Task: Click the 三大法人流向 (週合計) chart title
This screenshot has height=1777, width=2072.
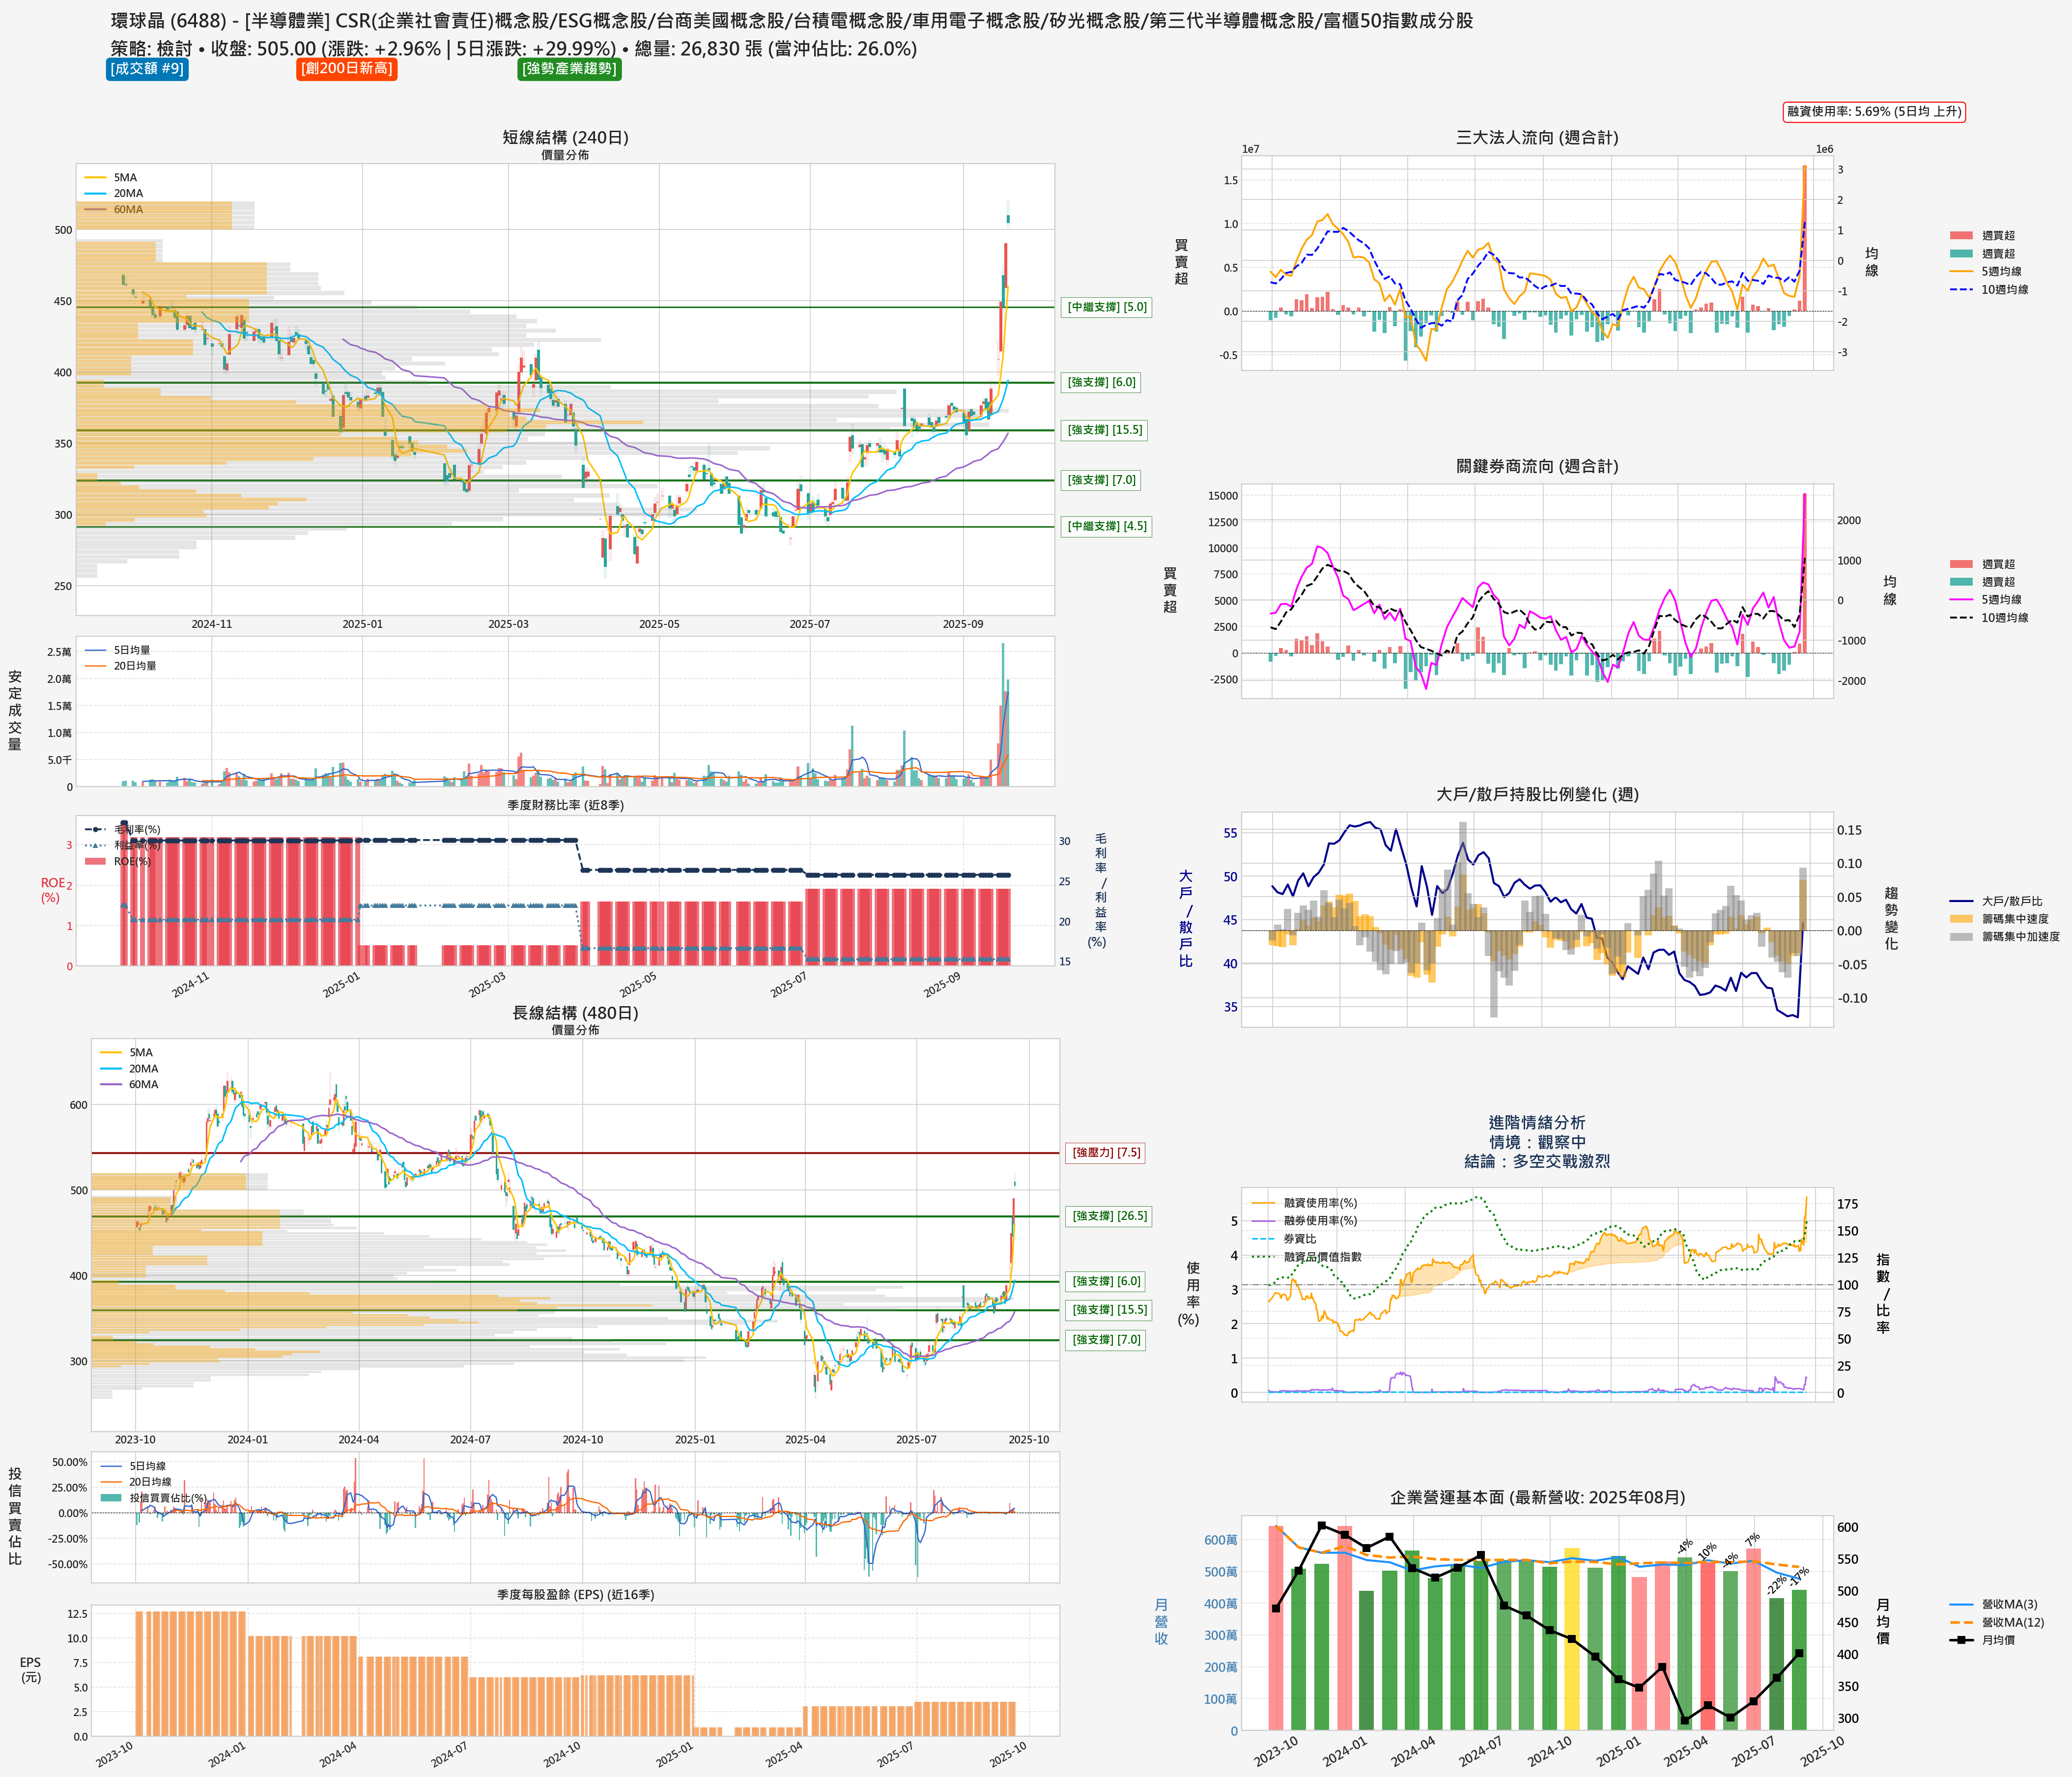Action: click(1536, 138)
